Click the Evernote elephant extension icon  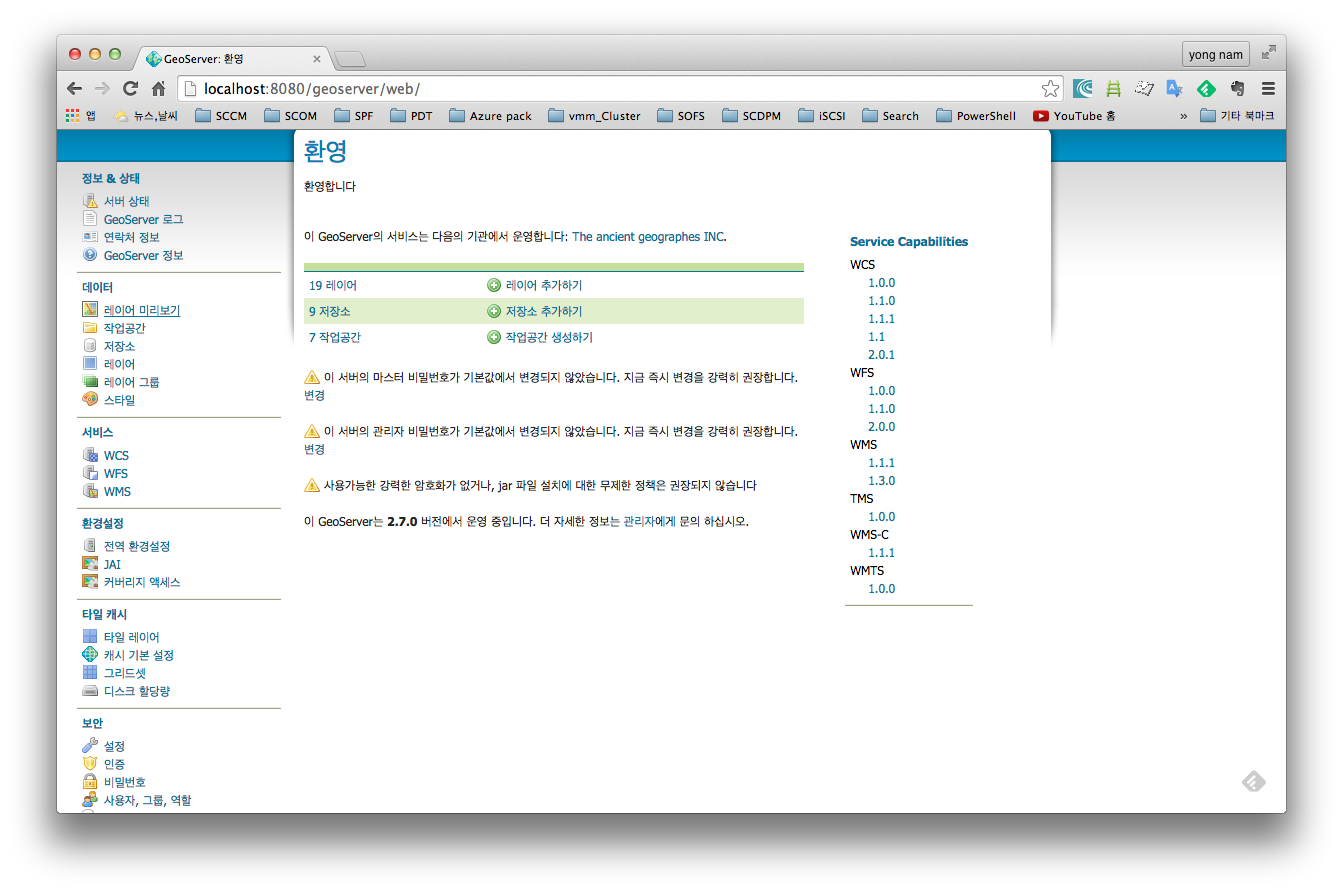pyautogui.click(x=1237, y=88)
